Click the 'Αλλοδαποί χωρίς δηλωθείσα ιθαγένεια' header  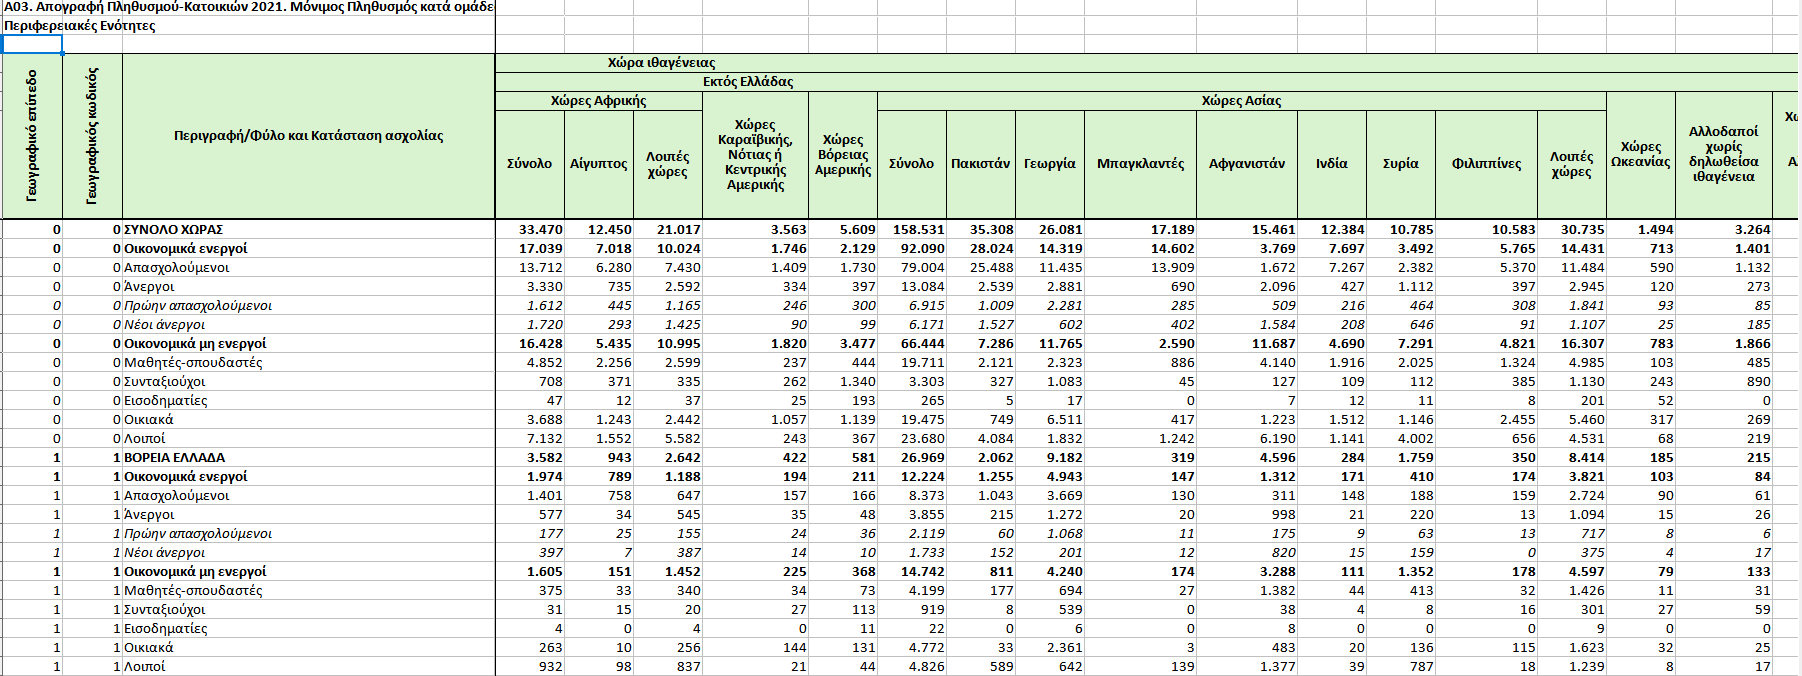[x=1724, y=155]
